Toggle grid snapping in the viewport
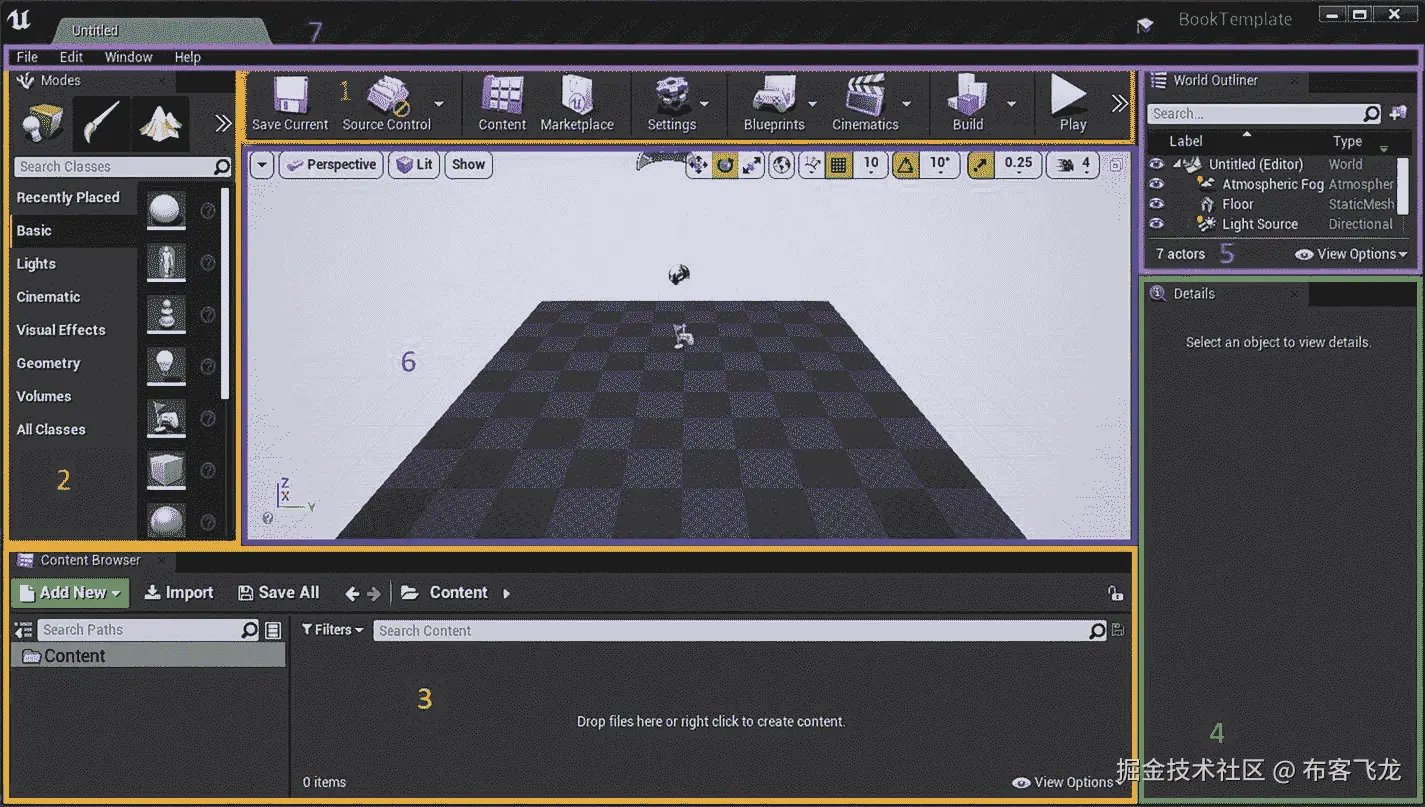Image resolution: width=1425 pixels, height=807 pixels. 840,165
